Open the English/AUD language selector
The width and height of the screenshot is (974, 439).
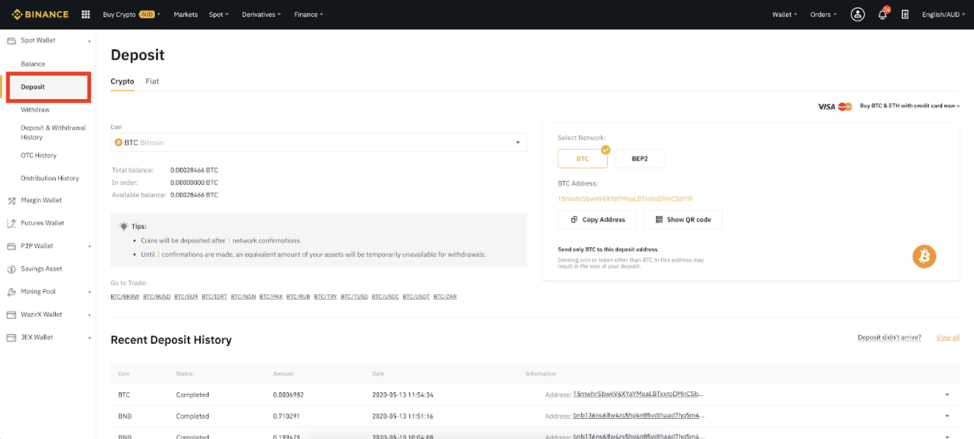(943, 14)
